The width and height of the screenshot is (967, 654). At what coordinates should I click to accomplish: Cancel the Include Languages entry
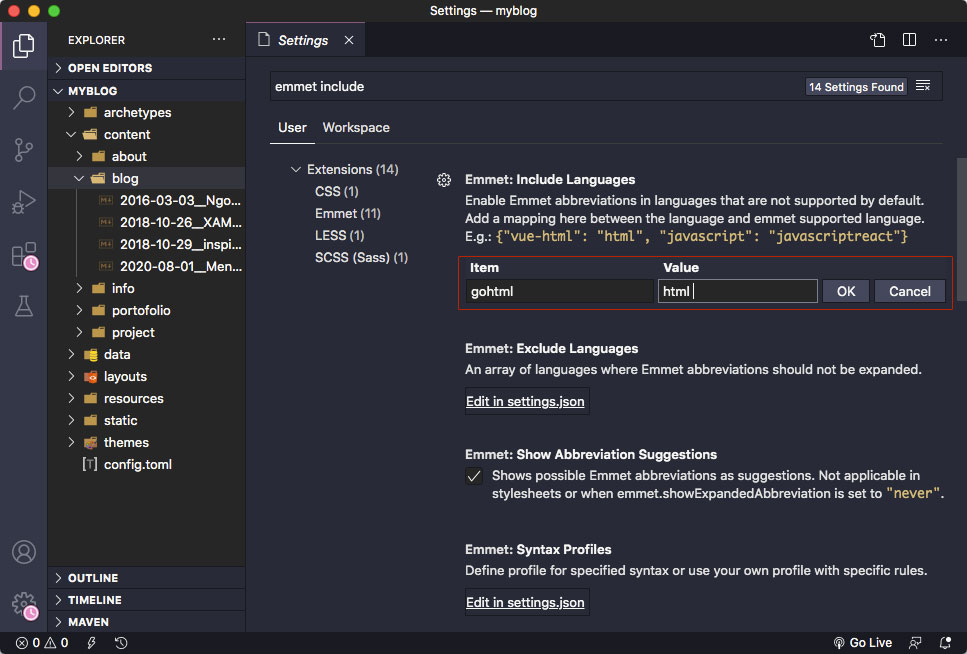(910, 291)
